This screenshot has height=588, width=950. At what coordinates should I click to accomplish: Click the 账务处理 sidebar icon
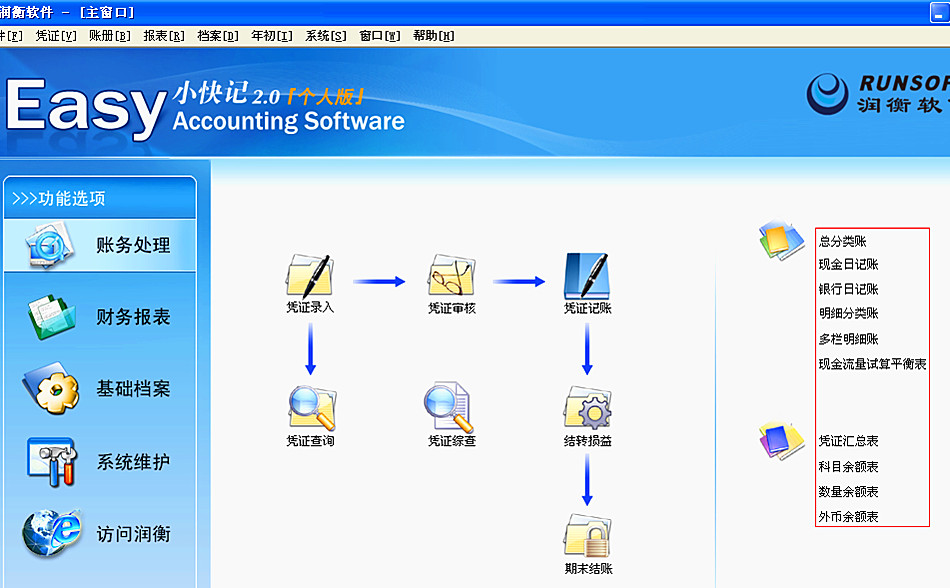pos(50,245)
